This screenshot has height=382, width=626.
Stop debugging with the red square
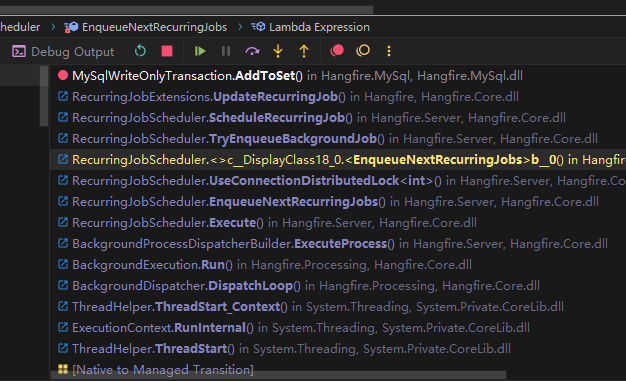point(167,51)
